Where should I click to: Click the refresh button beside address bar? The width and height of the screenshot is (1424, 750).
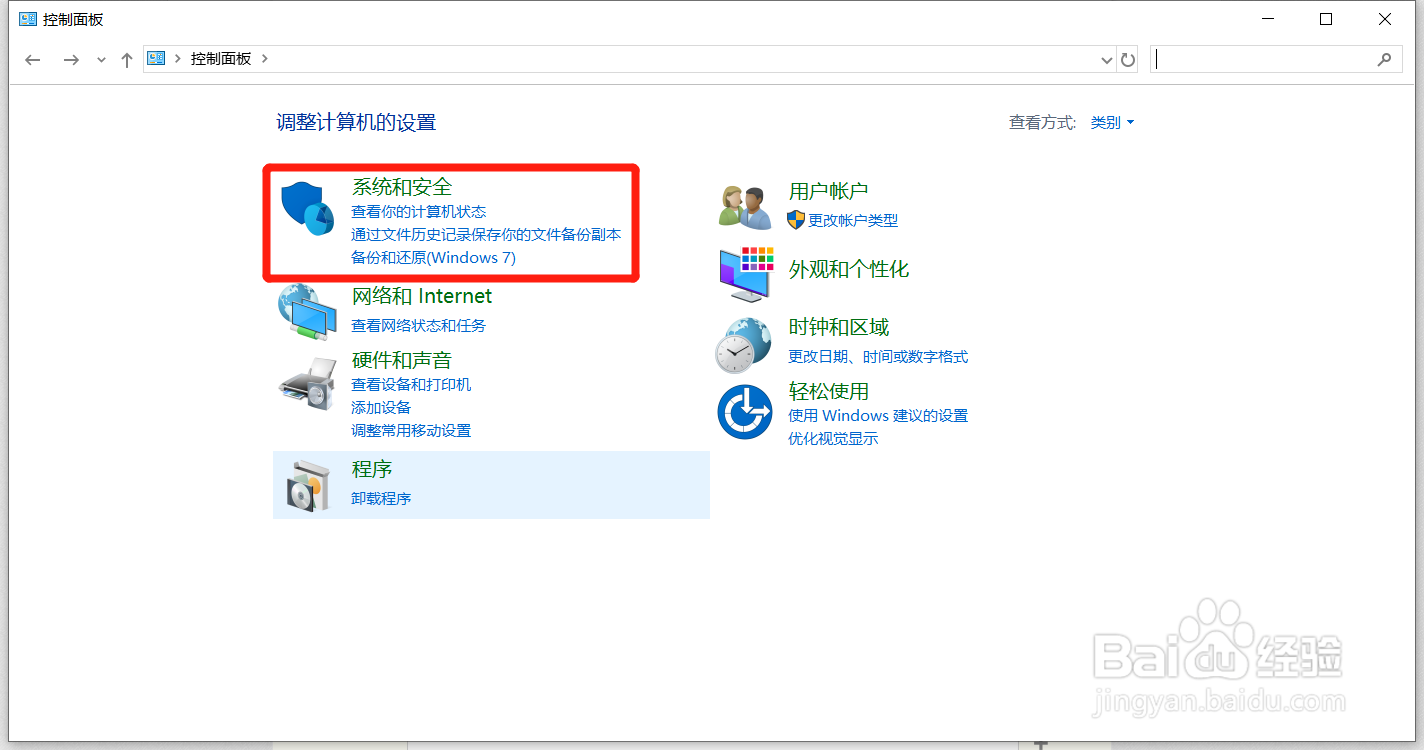pyautogui.click(x=1128, y=60)
